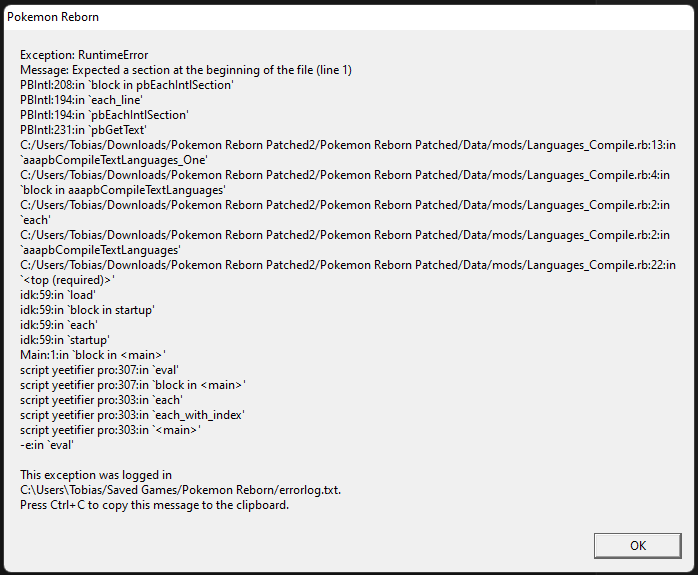Viewport: 698px width, 575px height.
Task: Click 'PBIntl:194:in each_line' line
Action: click(x=81, y=100)
